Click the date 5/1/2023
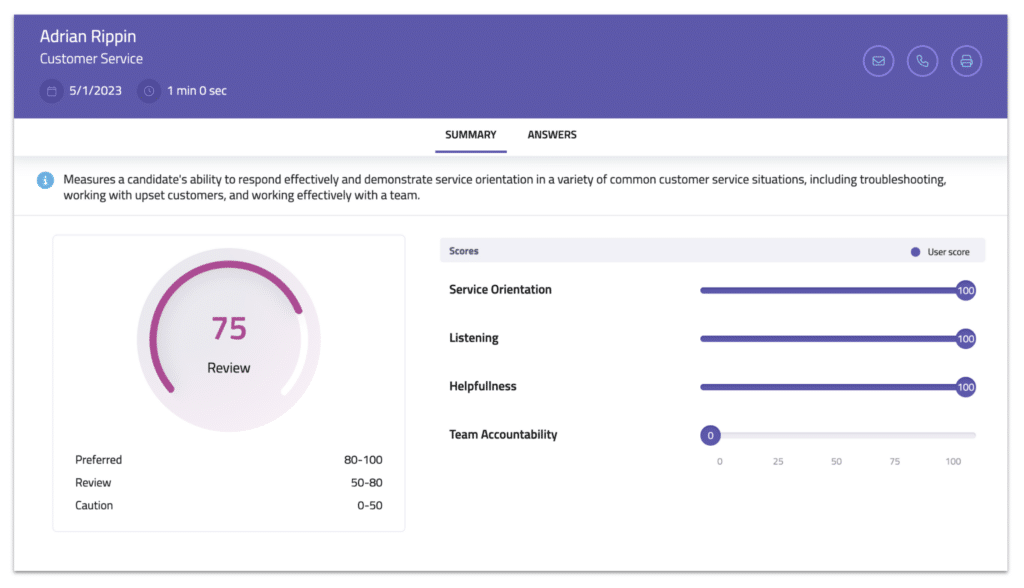The width and height of the screenshot is (1024, 588). click(x=95, y=91)
